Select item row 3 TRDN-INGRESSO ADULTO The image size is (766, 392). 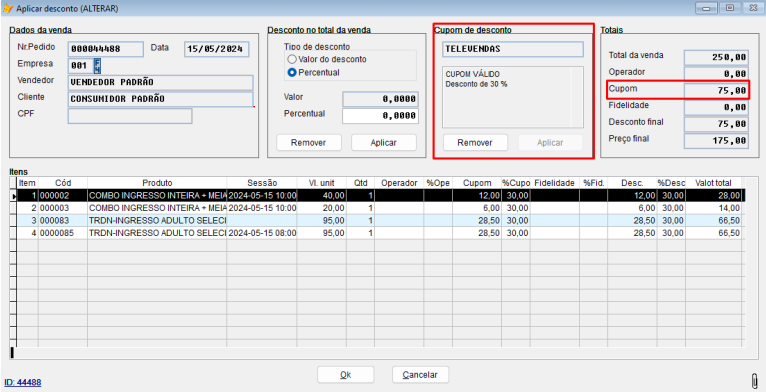pyautogui.click(x=376, y=220)
